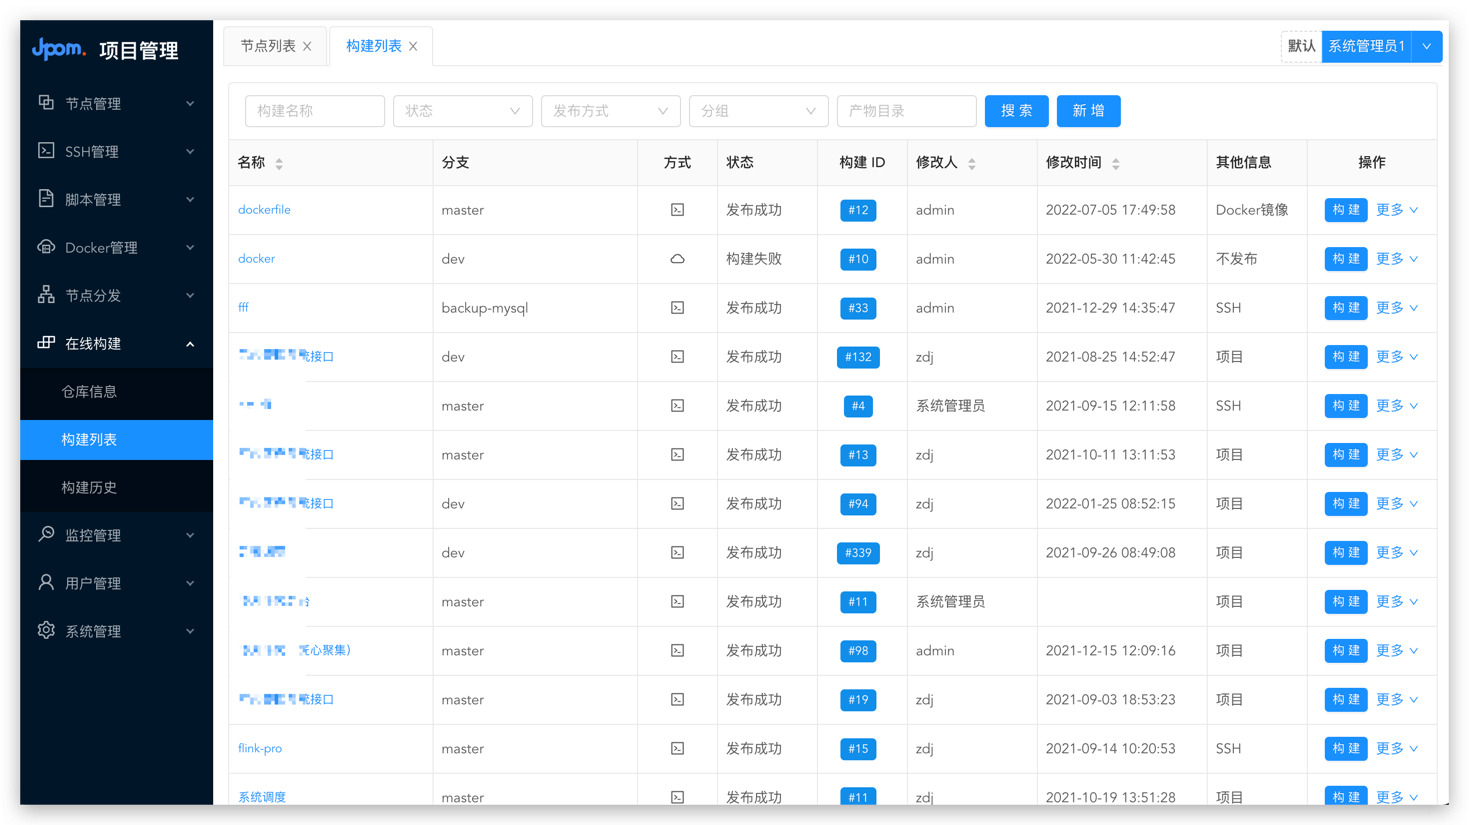Image resolution: width=1469 pixels, height=825 pixels.
Task: Open 更多 menu for dockerfile row
Action: [x=1397, y=210]
